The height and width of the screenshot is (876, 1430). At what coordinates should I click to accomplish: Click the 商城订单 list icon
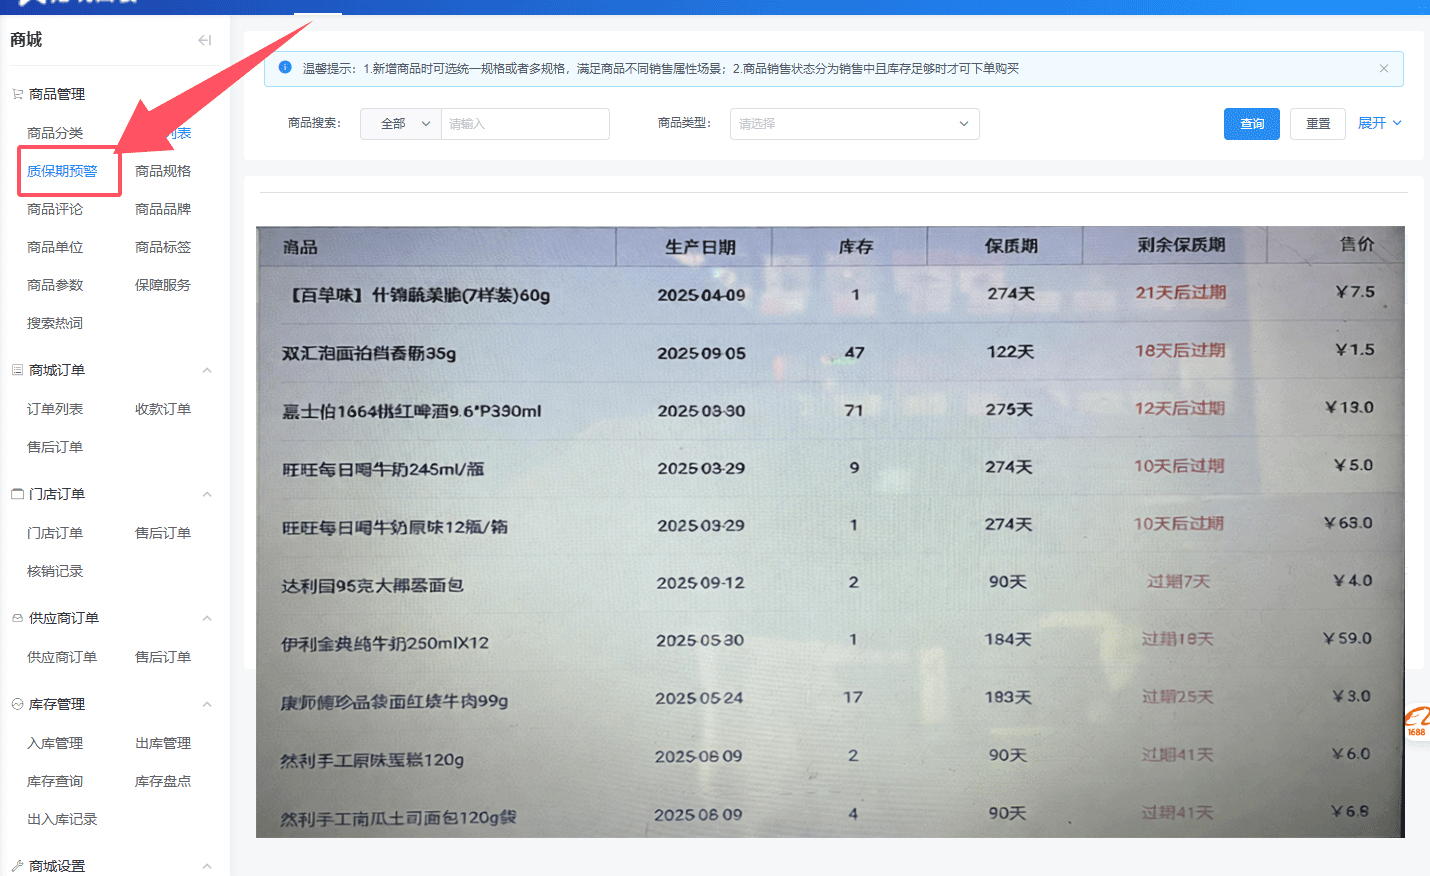(17, 370)
